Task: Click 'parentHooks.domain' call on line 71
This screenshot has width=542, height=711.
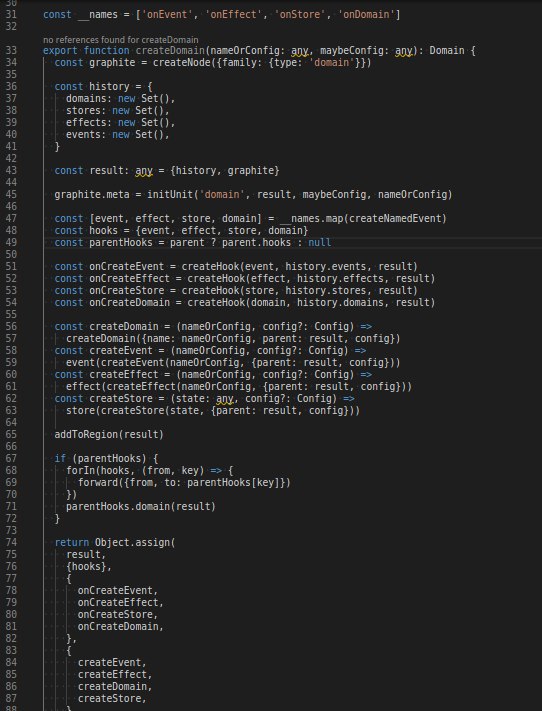Action: 118,506
